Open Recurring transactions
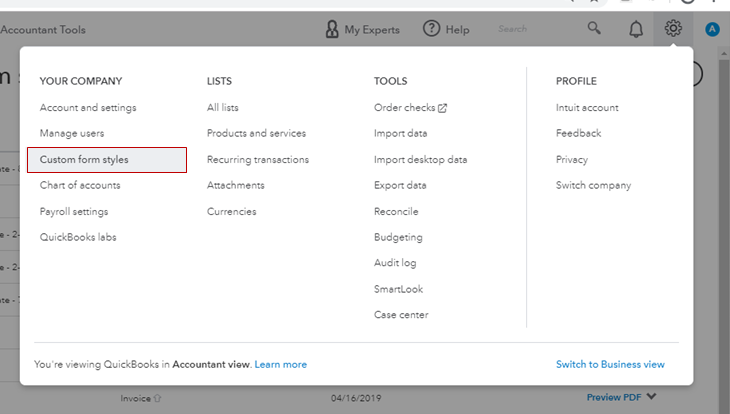 click(258, 160)
